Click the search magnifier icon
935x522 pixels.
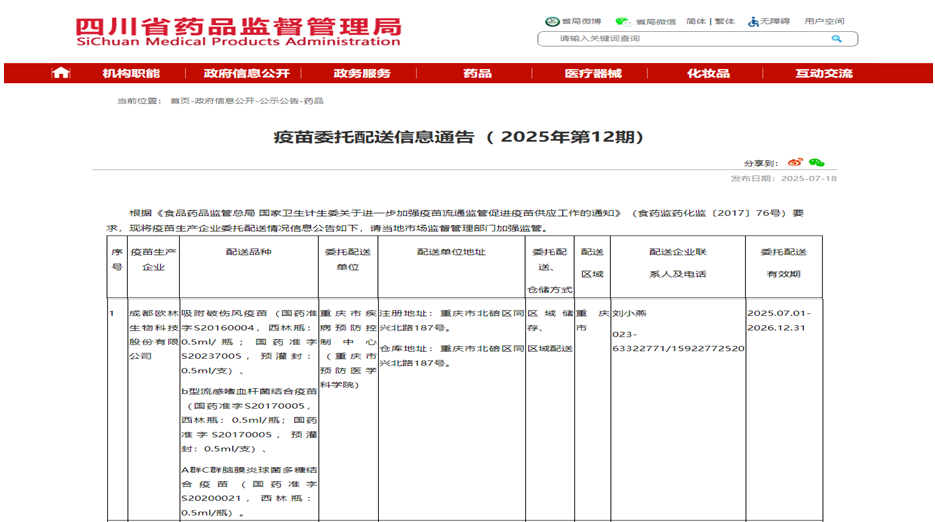(836, 39)
